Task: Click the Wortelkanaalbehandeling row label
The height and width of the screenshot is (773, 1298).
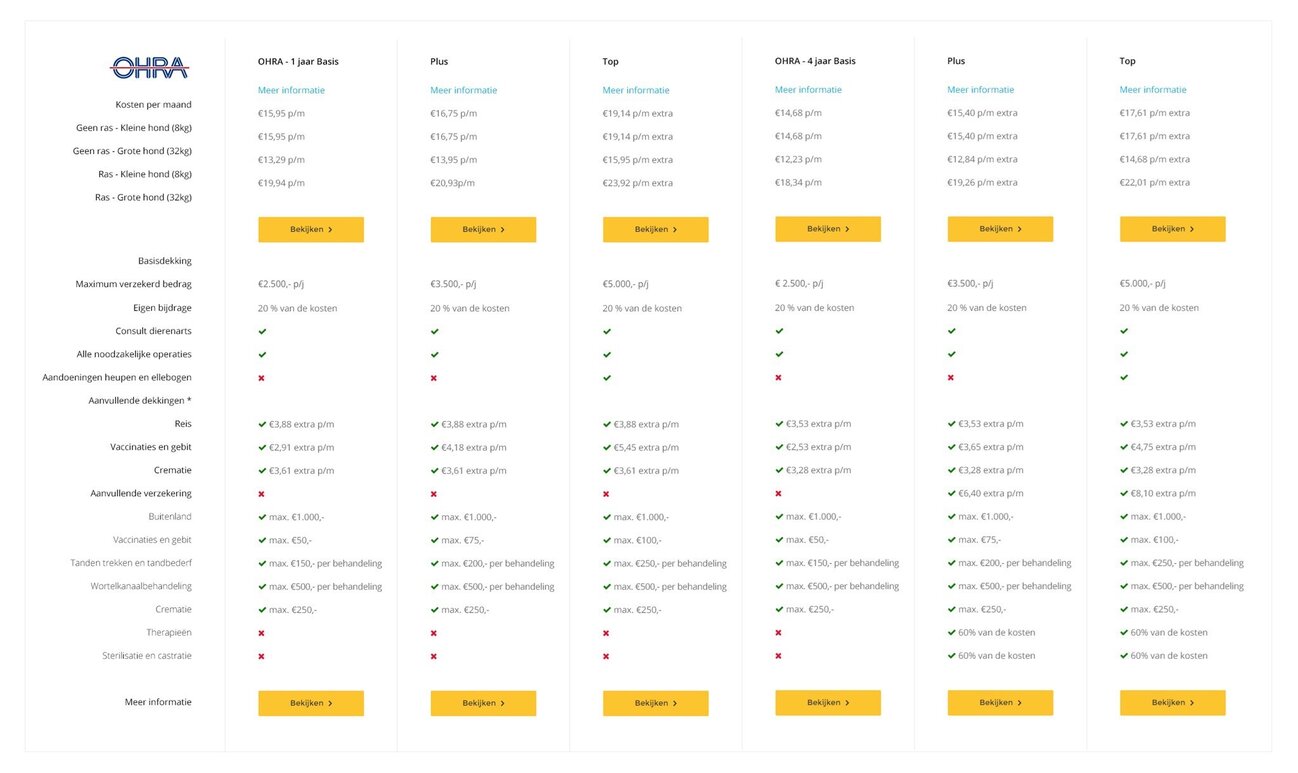Action: (x=141, y=586)
